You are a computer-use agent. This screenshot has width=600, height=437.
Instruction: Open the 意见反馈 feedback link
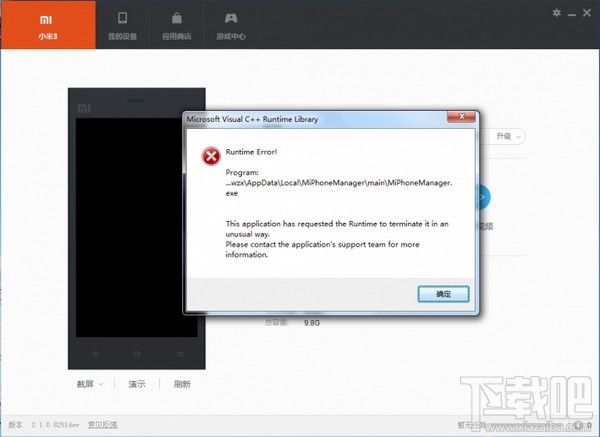pyautogui.click(x=103, y=425)
